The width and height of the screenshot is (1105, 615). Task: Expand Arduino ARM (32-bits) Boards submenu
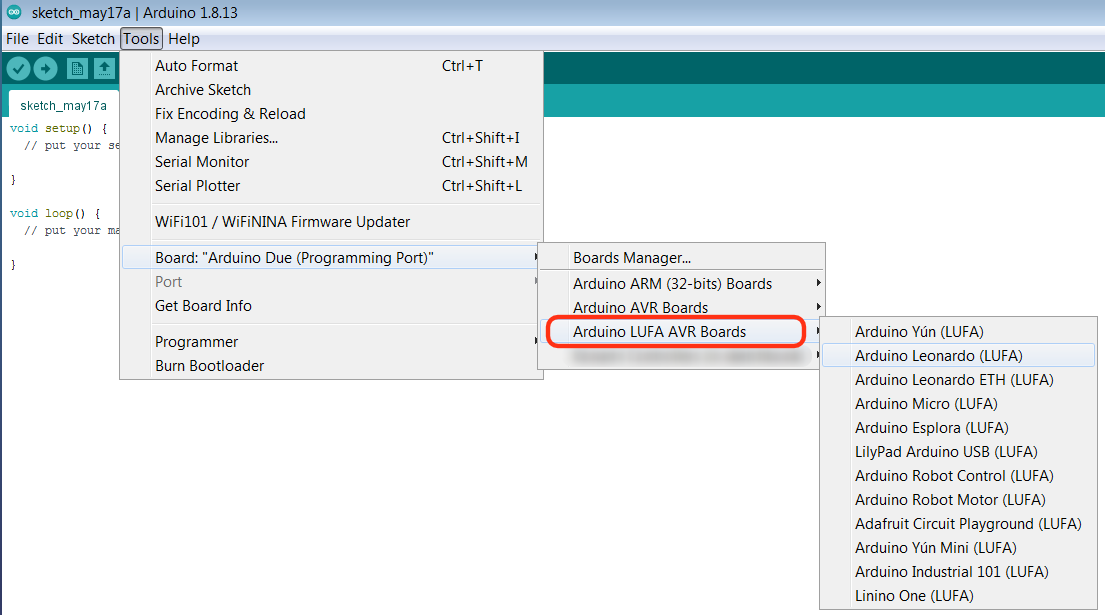click(x=681, y=283)
